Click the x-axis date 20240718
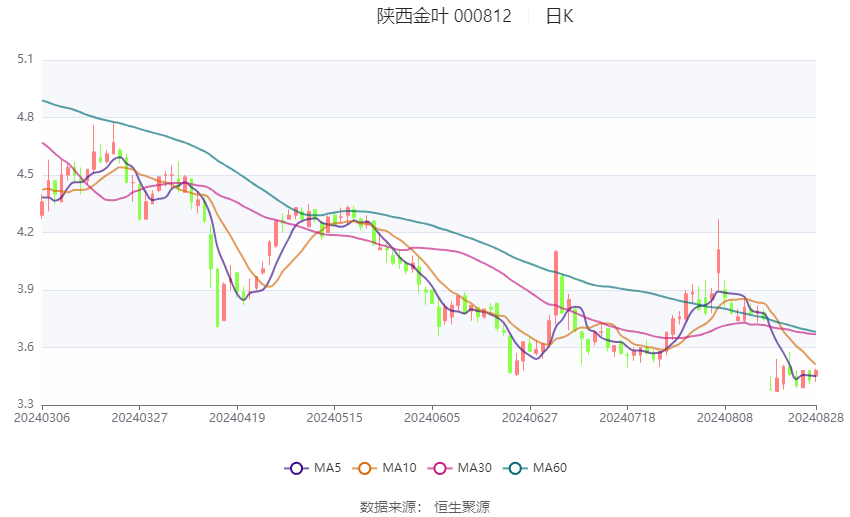Viewport: 850px width, 517px height. coord(627,418)
